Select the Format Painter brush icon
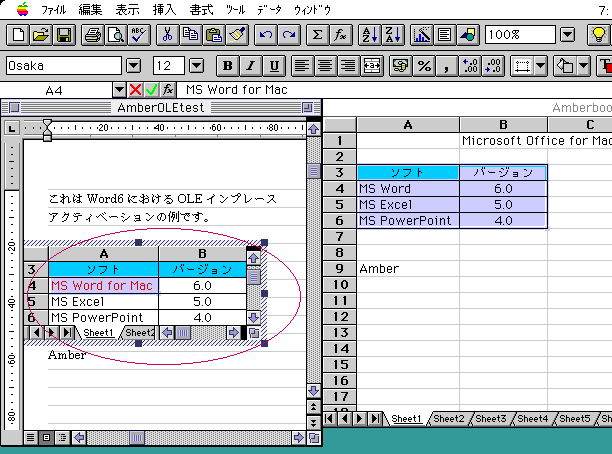This screenshot has height=454, width=612. tap(237, 35)
